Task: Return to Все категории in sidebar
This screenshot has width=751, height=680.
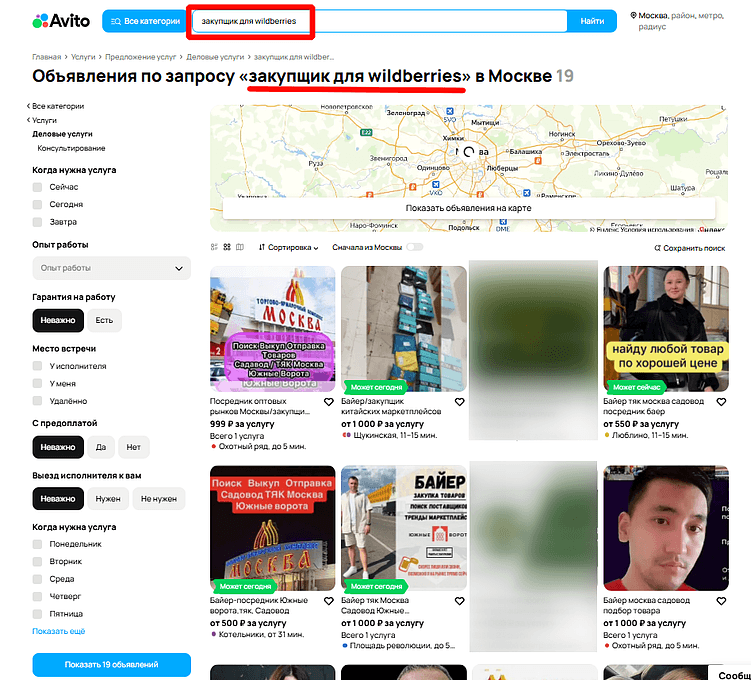Action: tap(56, 106)
